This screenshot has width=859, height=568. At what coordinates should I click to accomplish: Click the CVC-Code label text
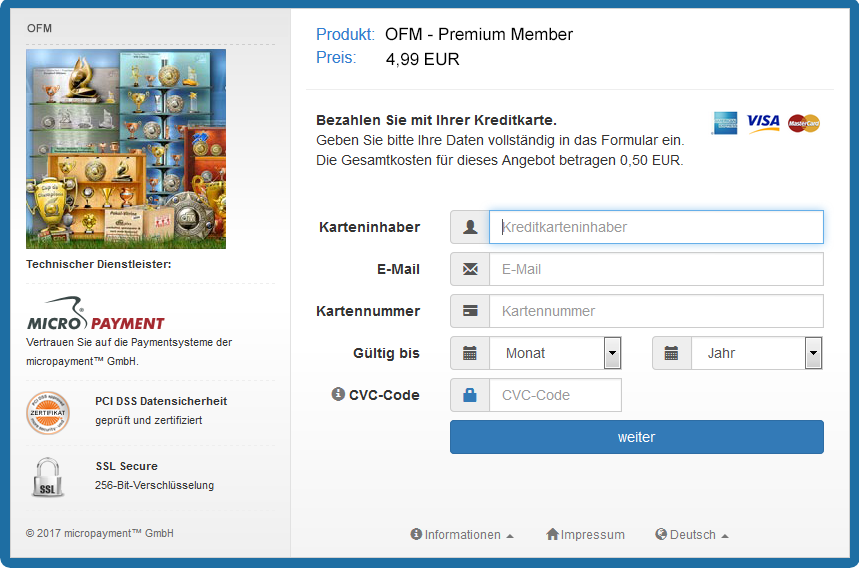pyautogui.click(x=384, y=395)
